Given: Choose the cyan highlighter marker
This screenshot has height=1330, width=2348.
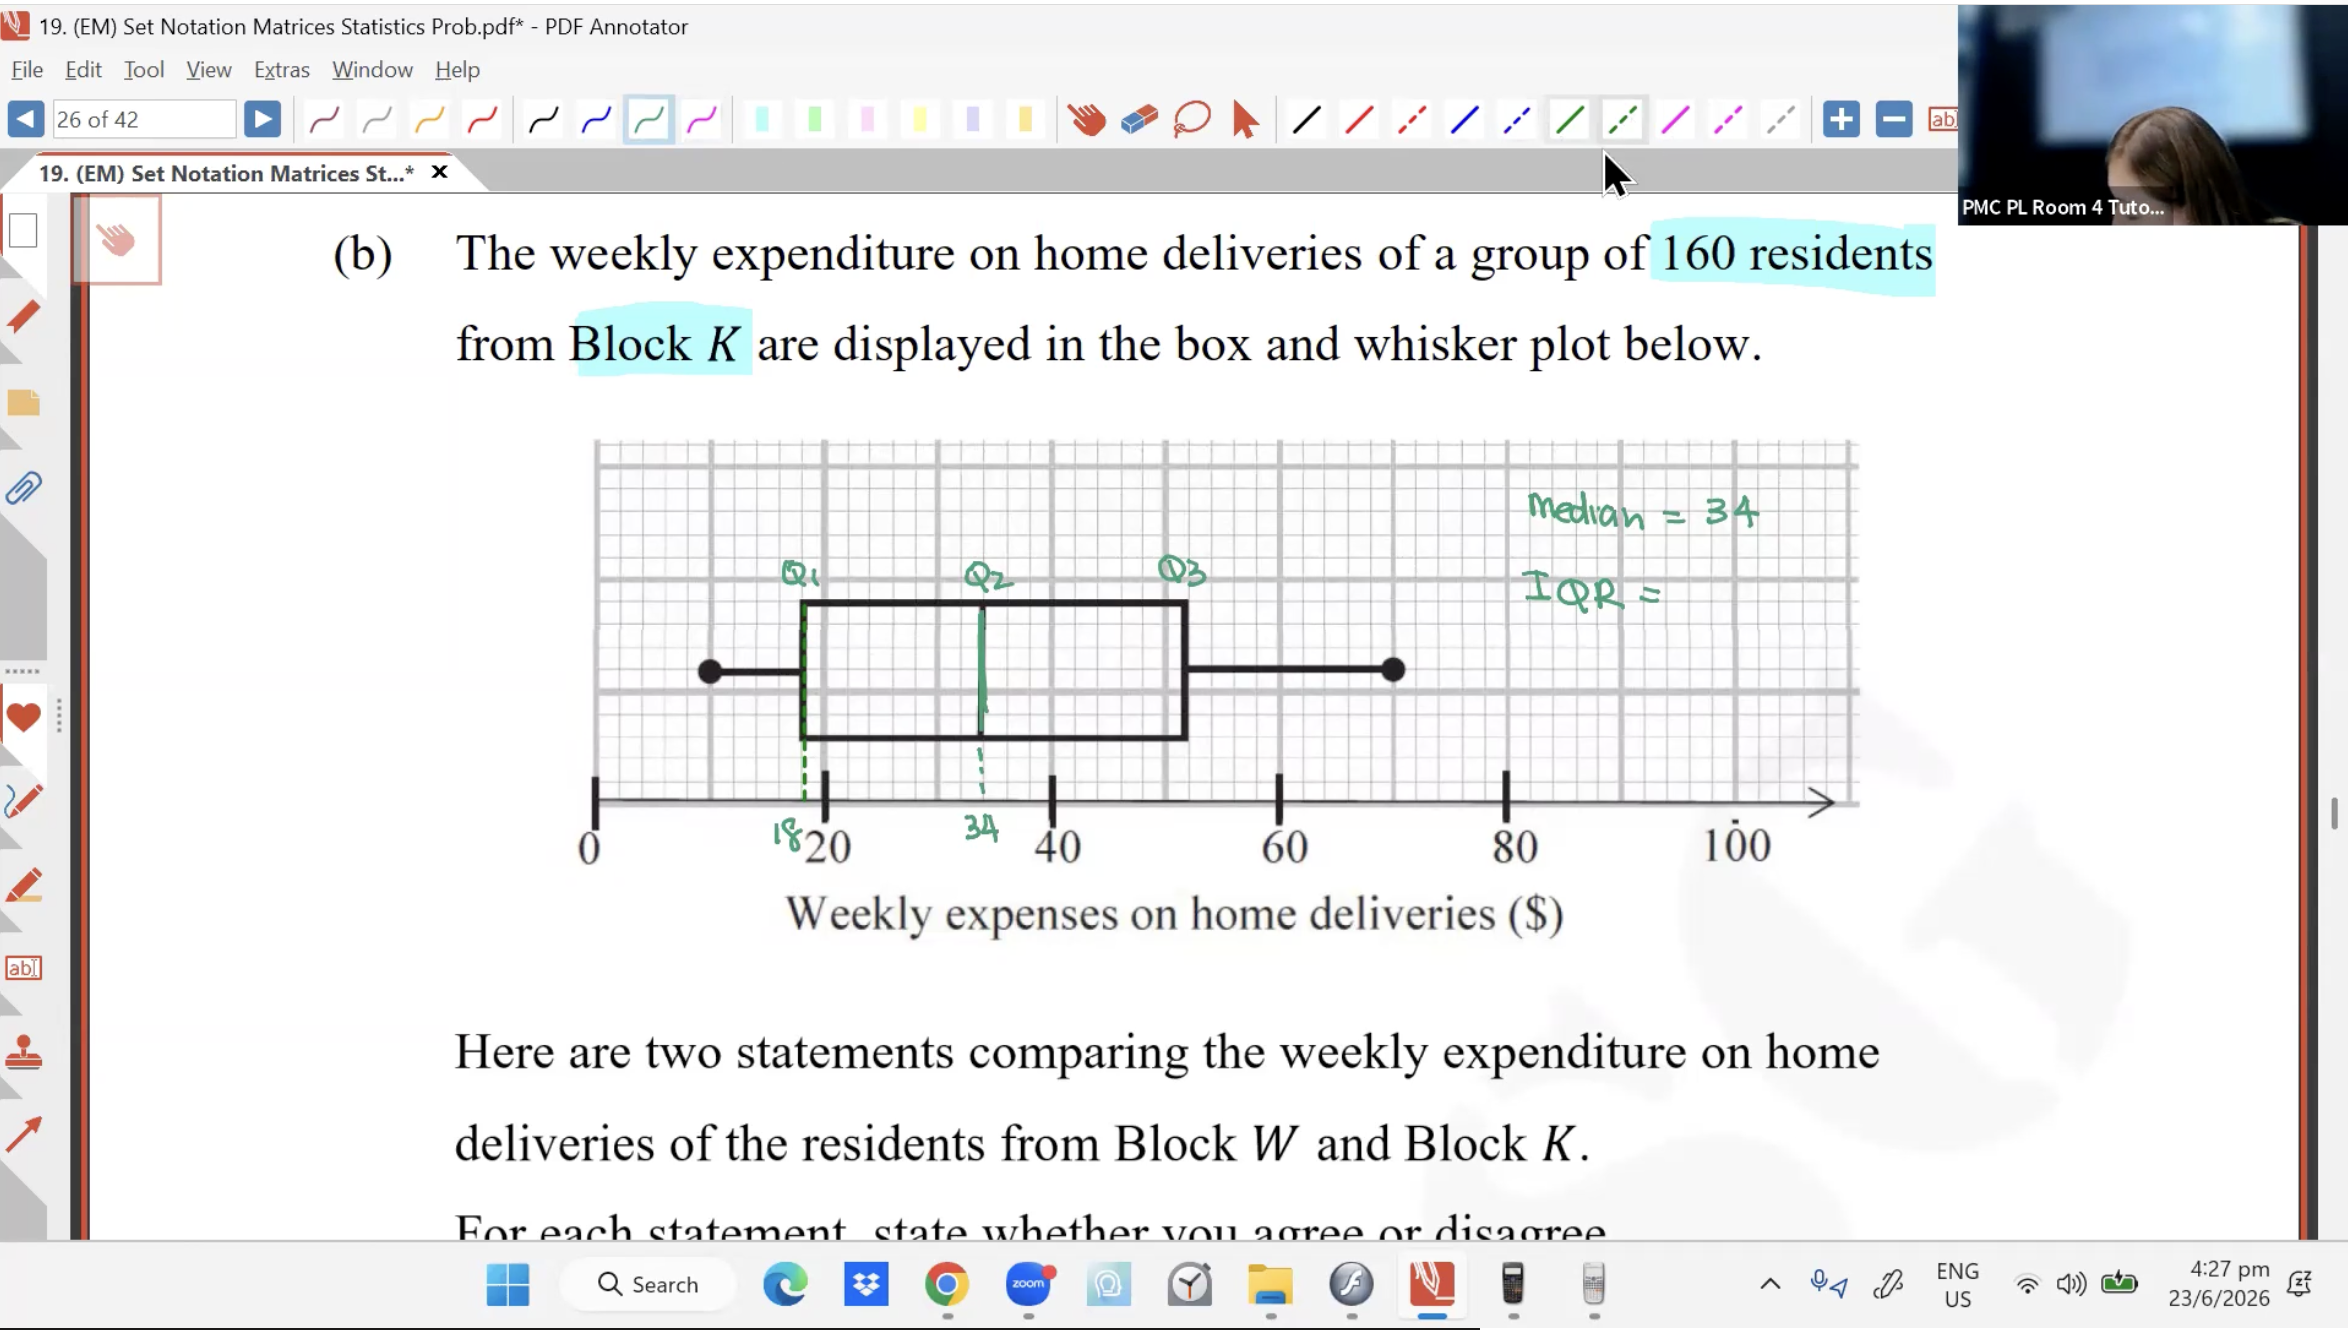Looking at the screenshot, I should 762,120.
